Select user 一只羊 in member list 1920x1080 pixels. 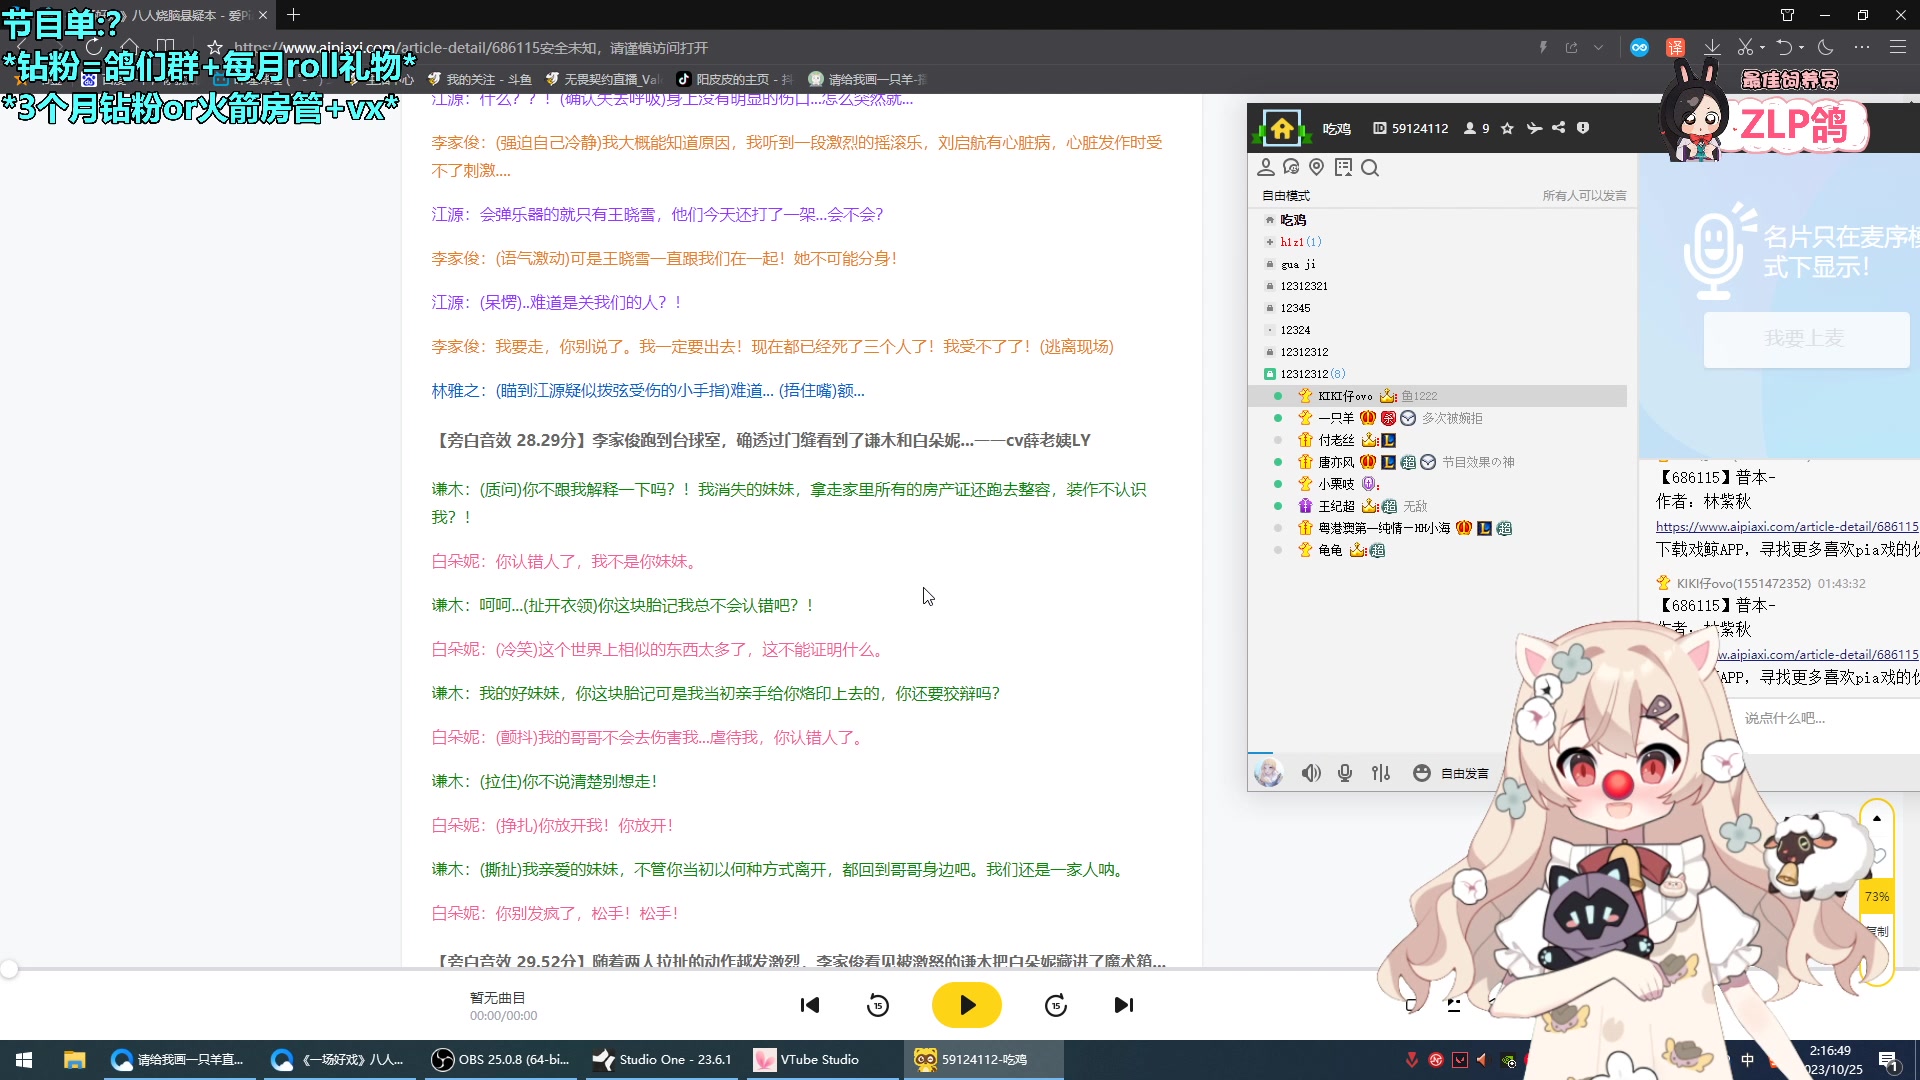(x=1335, y=418)
